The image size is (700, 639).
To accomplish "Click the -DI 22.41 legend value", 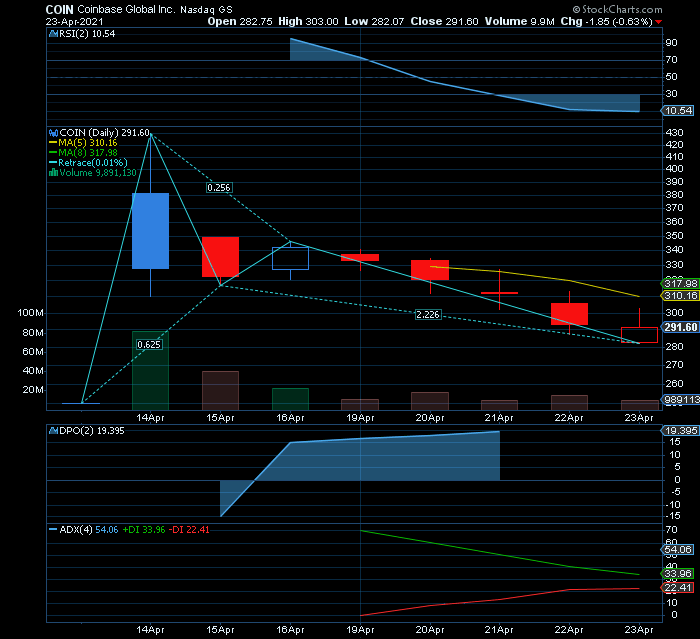I will 189,530.
